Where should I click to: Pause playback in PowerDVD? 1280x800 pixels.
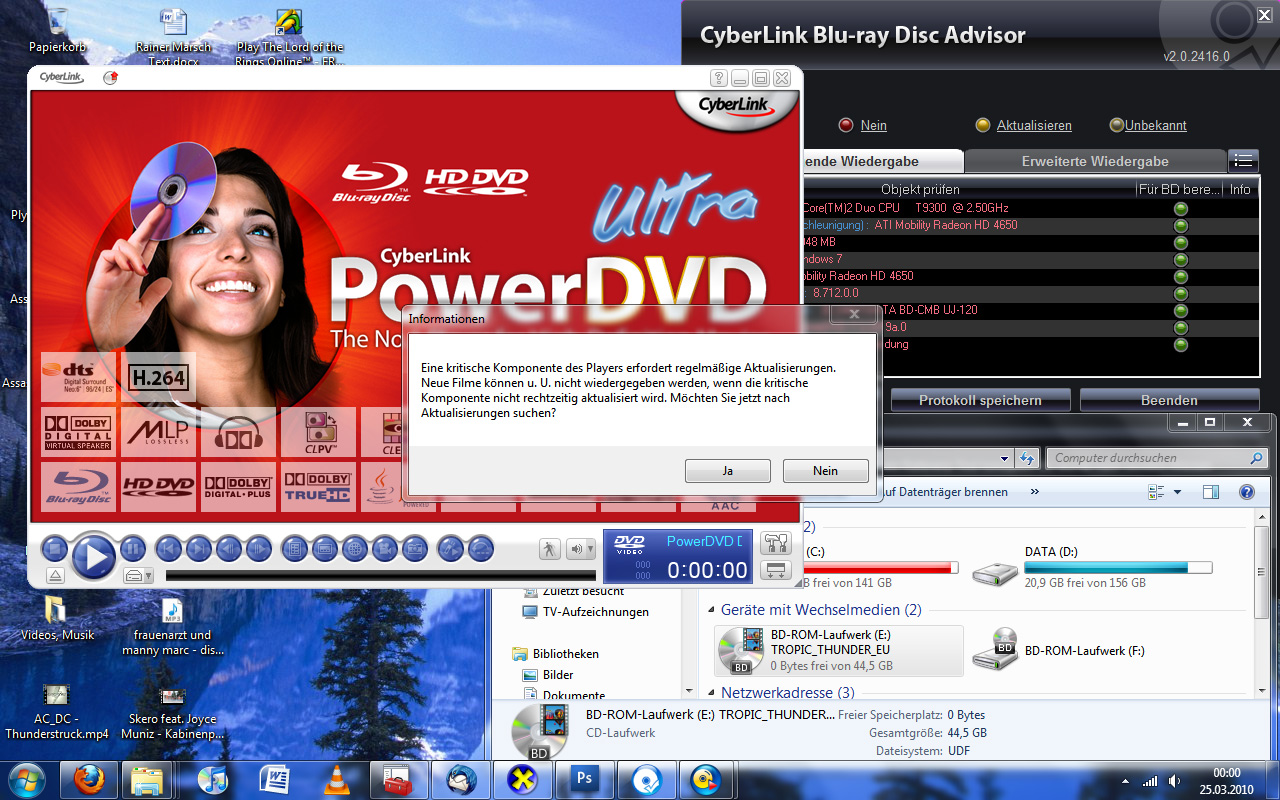click(x=133, y=548)
